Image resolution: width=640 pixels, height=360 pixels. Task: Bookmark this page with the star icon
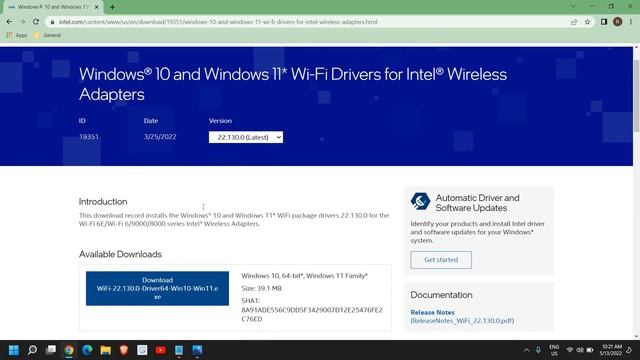587,22
